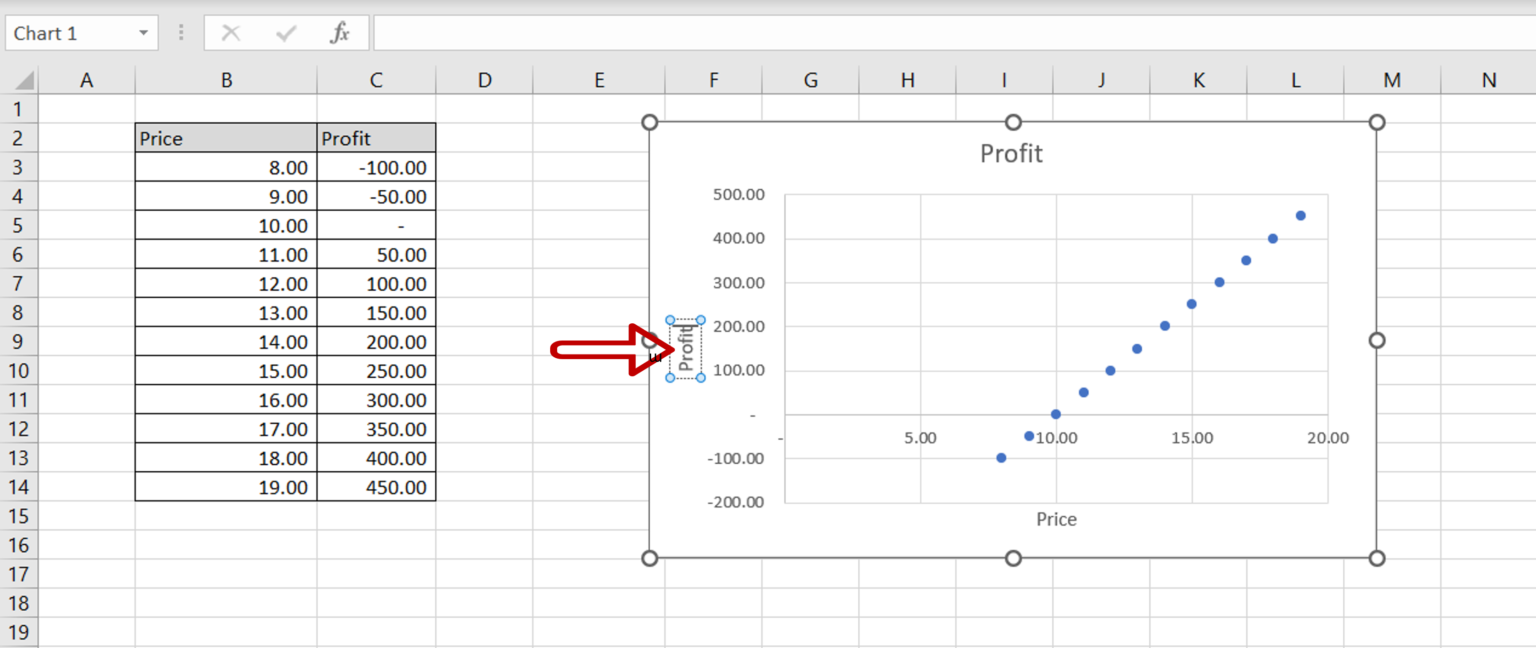Click inside the Name Box showing Chart 1
The image size is (1536, 648).
(x=60, y=32)
